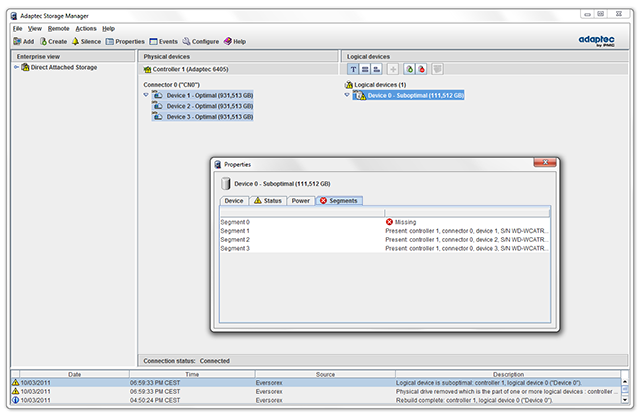Switch to the Status tab in Properties

pyautogui.click(x=268, y=201)
